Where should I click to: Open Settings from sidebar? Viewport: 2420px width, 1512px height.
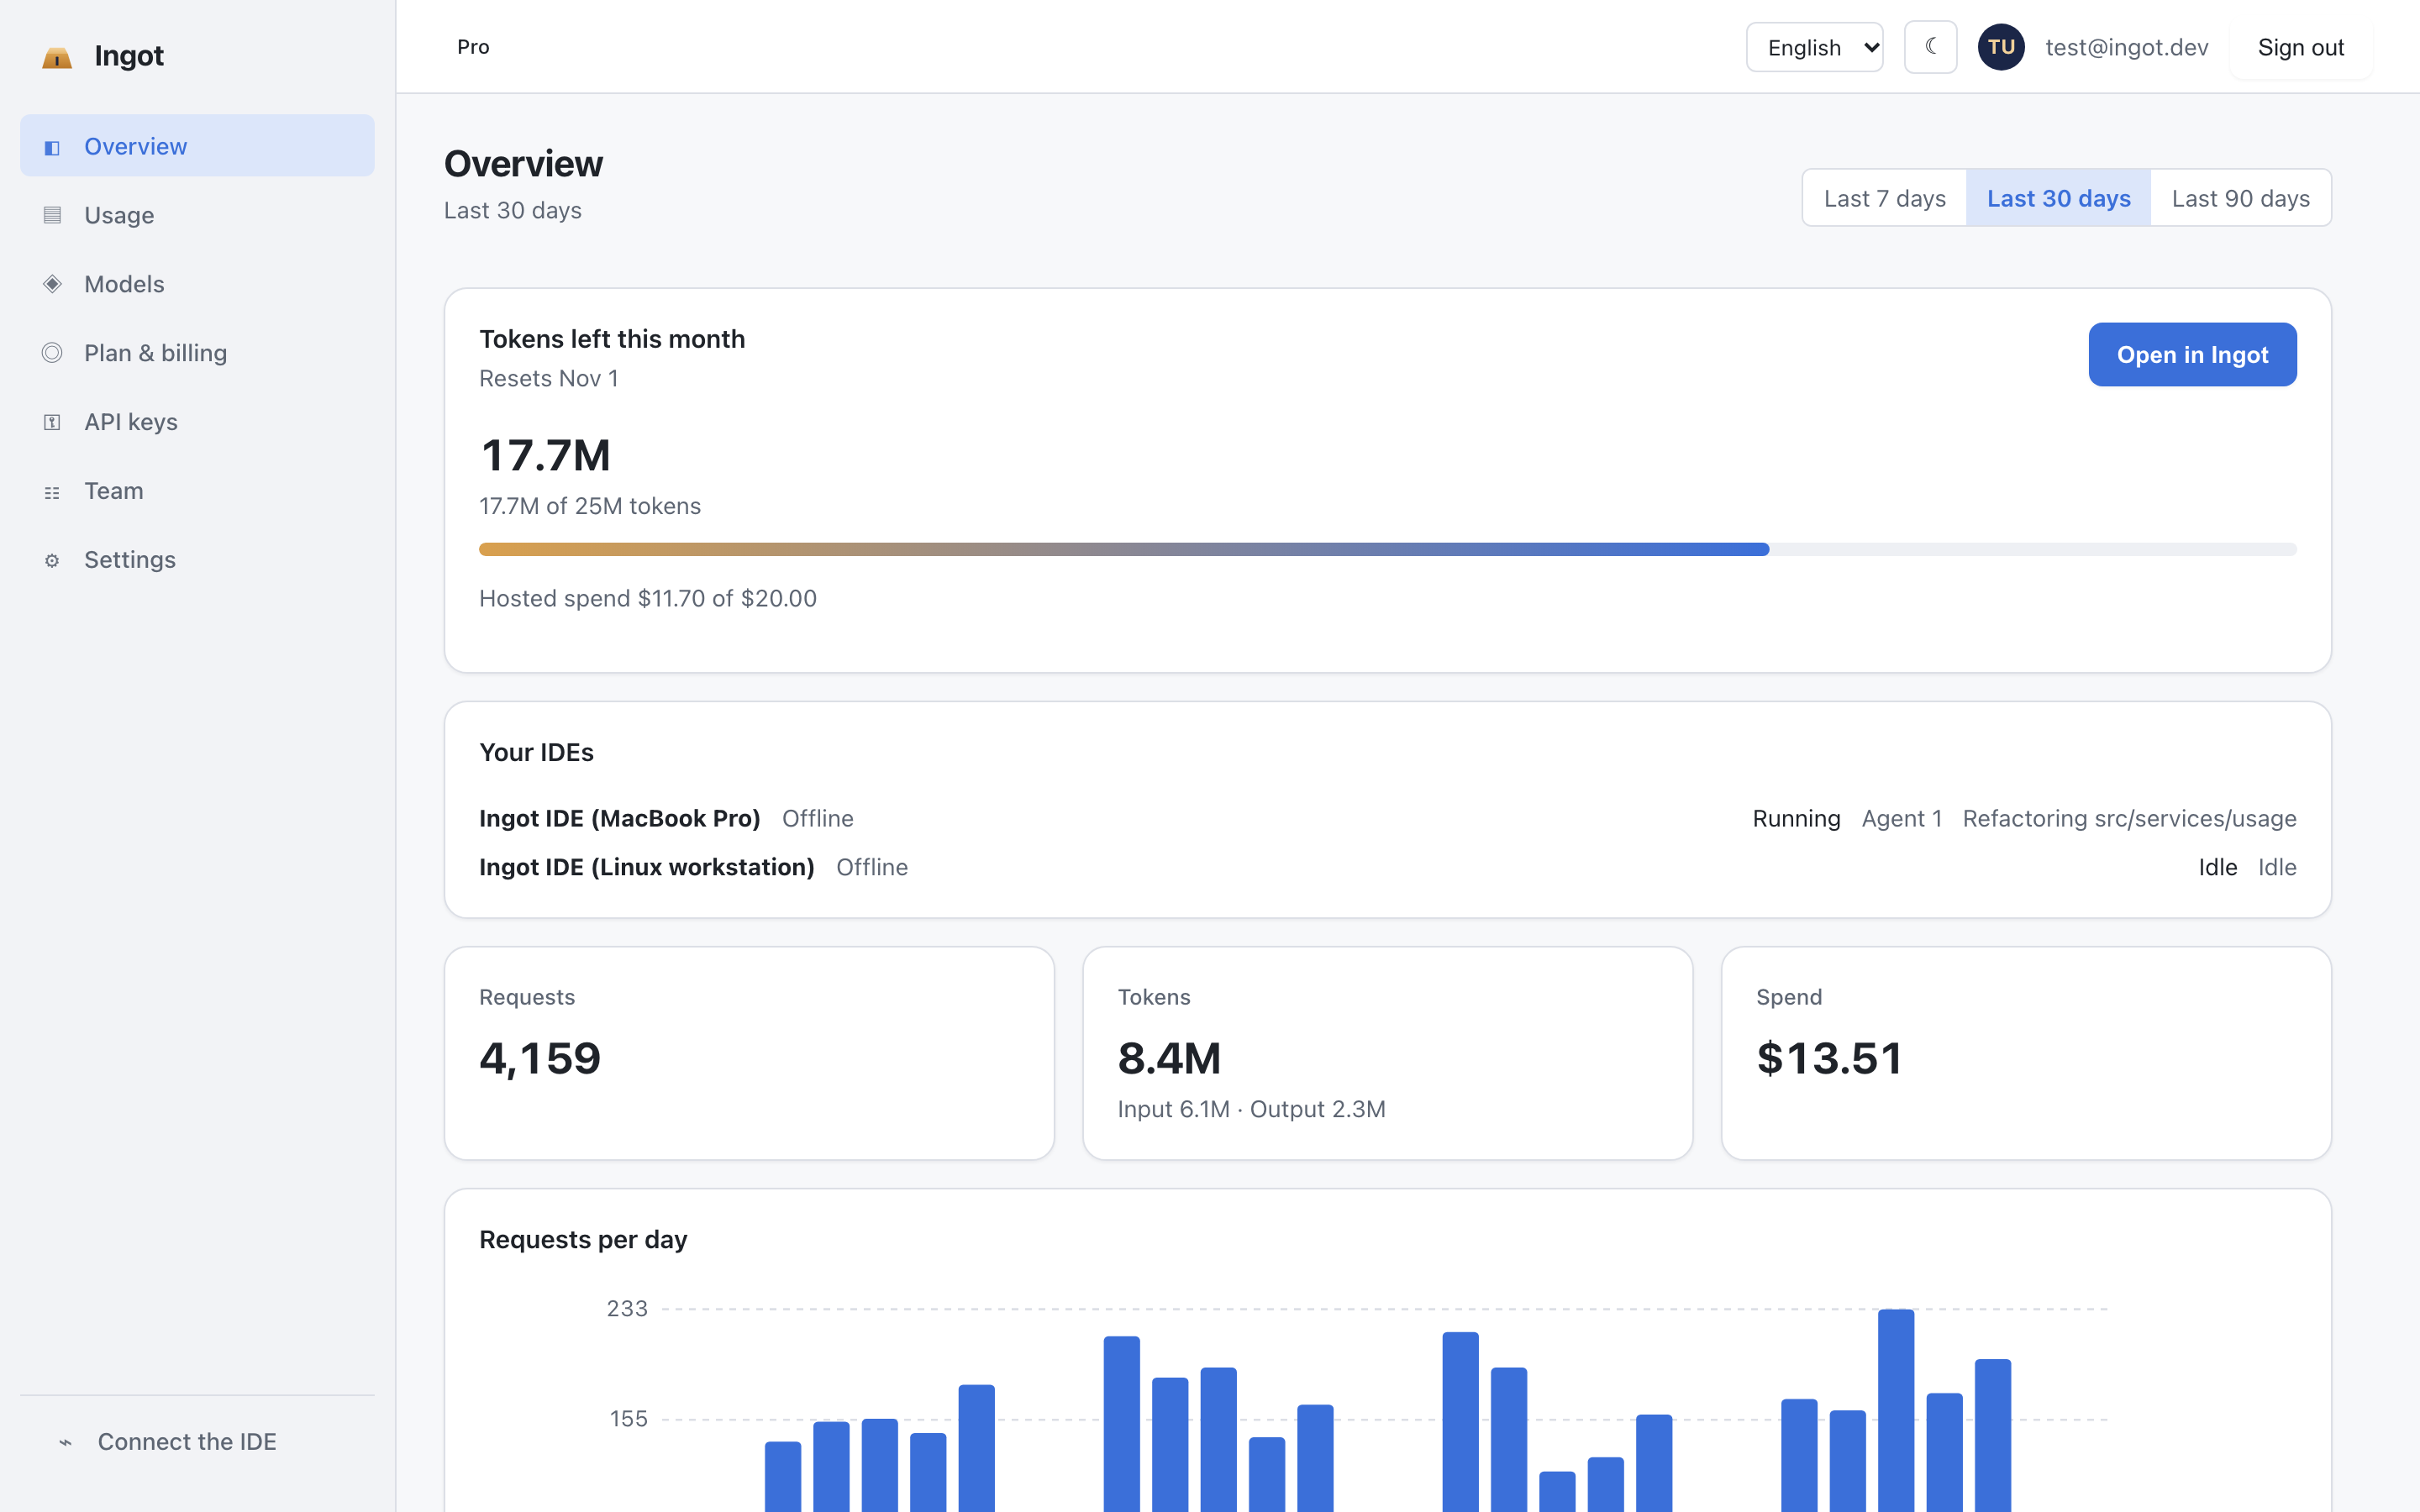click(x=197, y=560)
